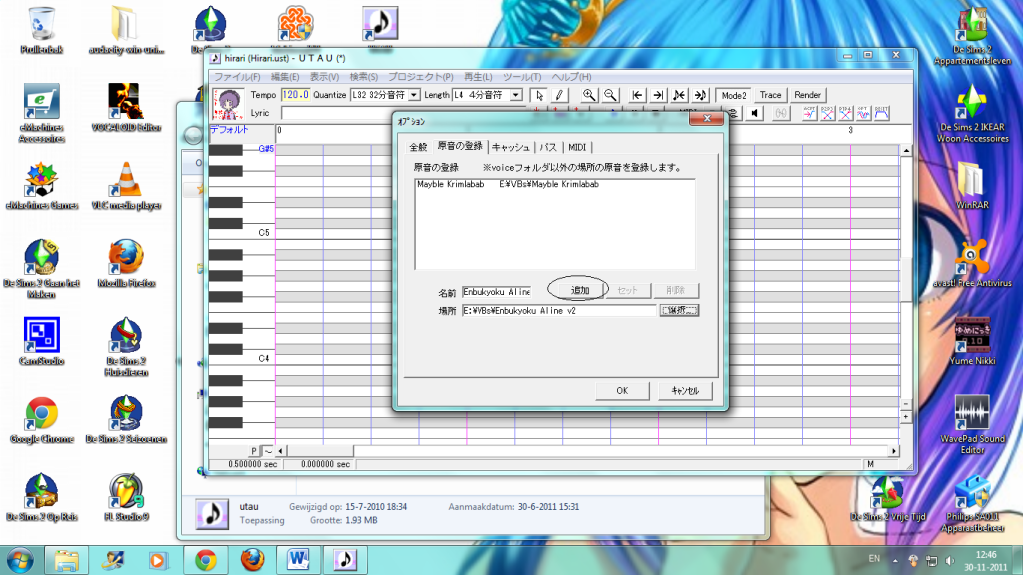
Task: Click the circled 追加 button
Action: click(578, 290)
